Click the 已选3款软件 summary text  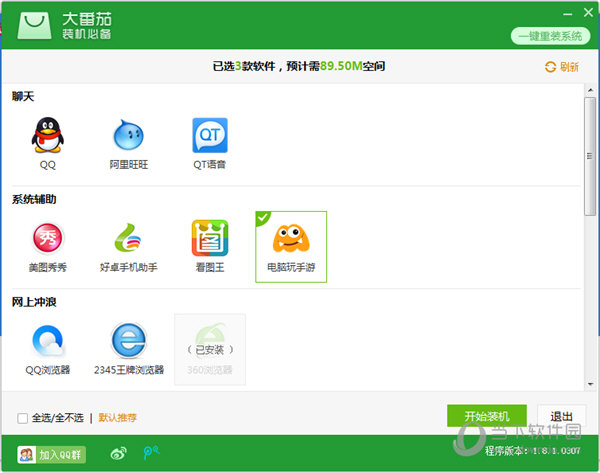[298, 66]
